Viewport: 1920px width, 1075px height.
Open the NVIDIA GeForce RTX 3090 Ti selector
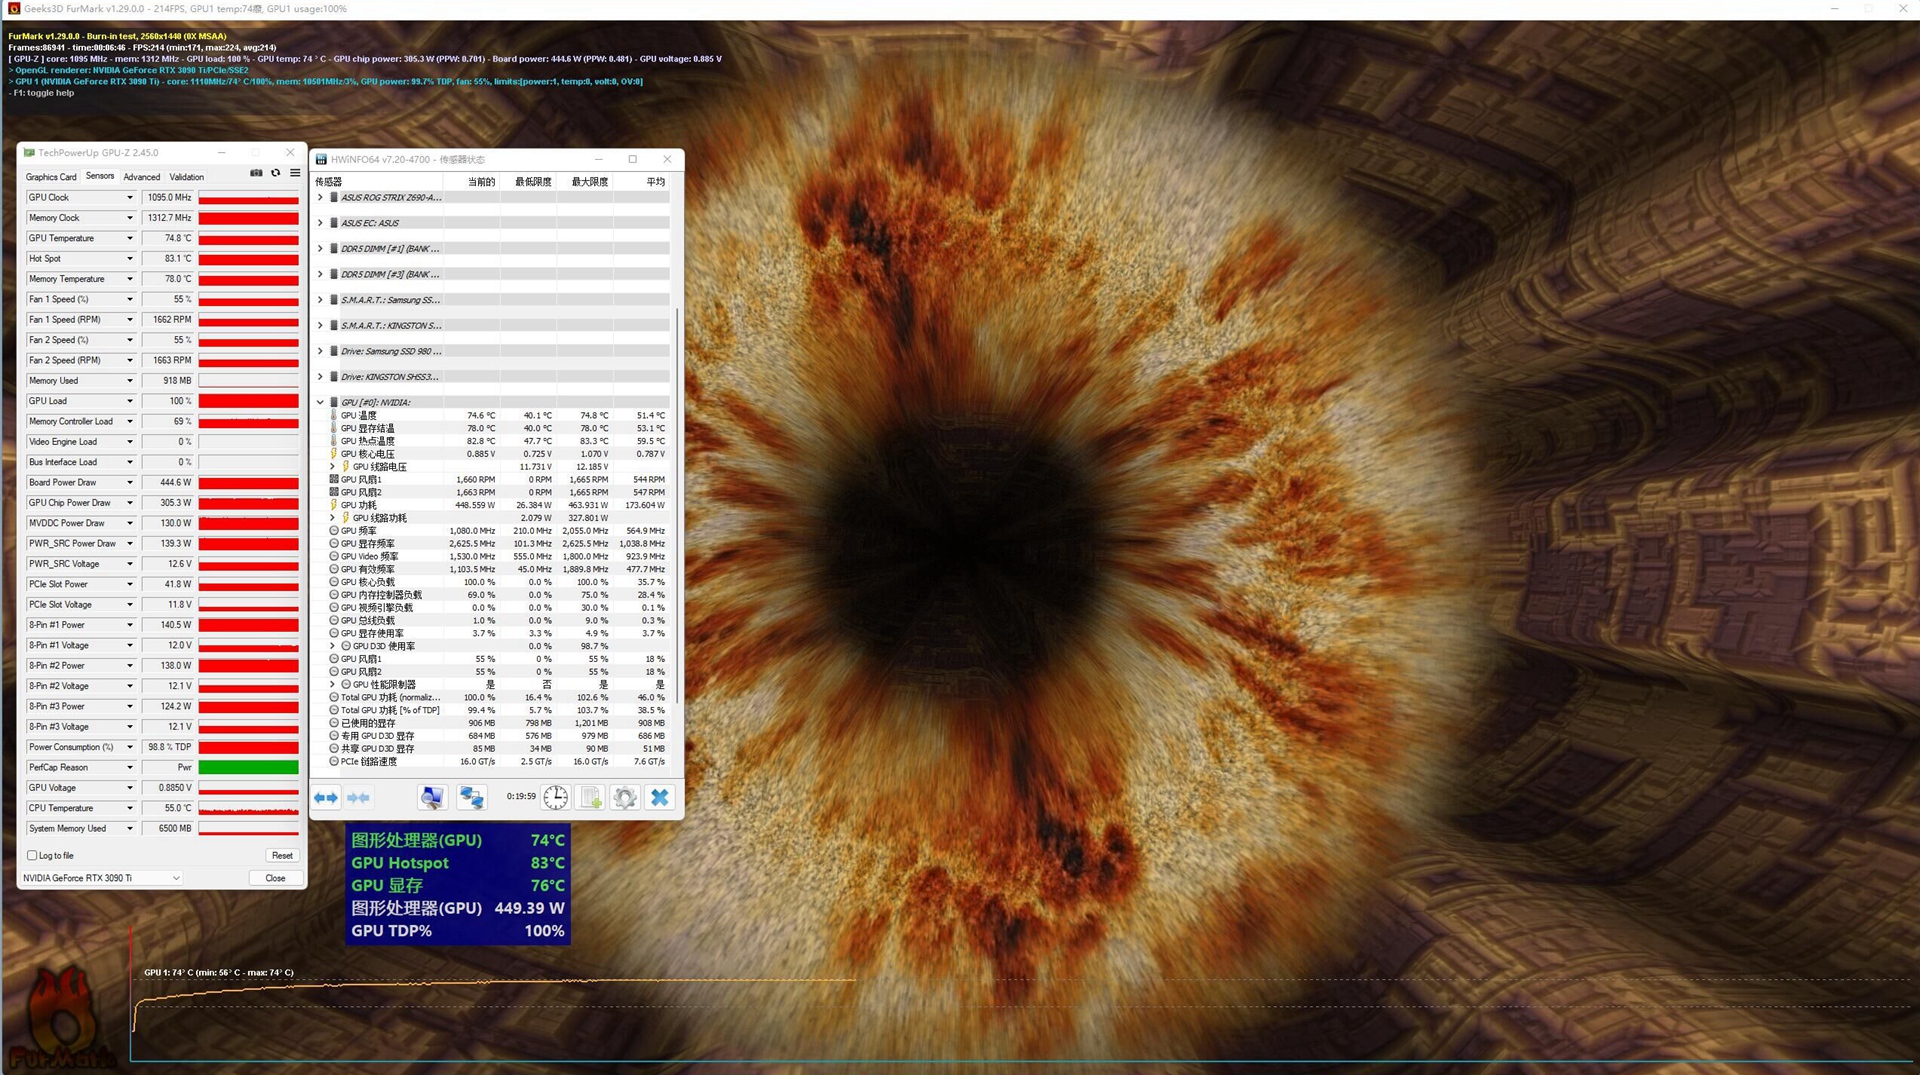(x=100, y=877)
